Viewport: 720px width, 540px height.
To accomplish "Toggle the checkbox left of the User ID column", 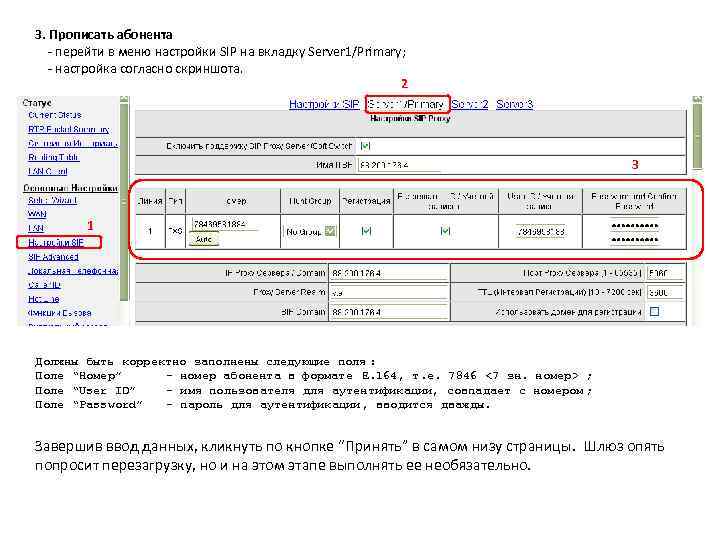I will point(445,231).
